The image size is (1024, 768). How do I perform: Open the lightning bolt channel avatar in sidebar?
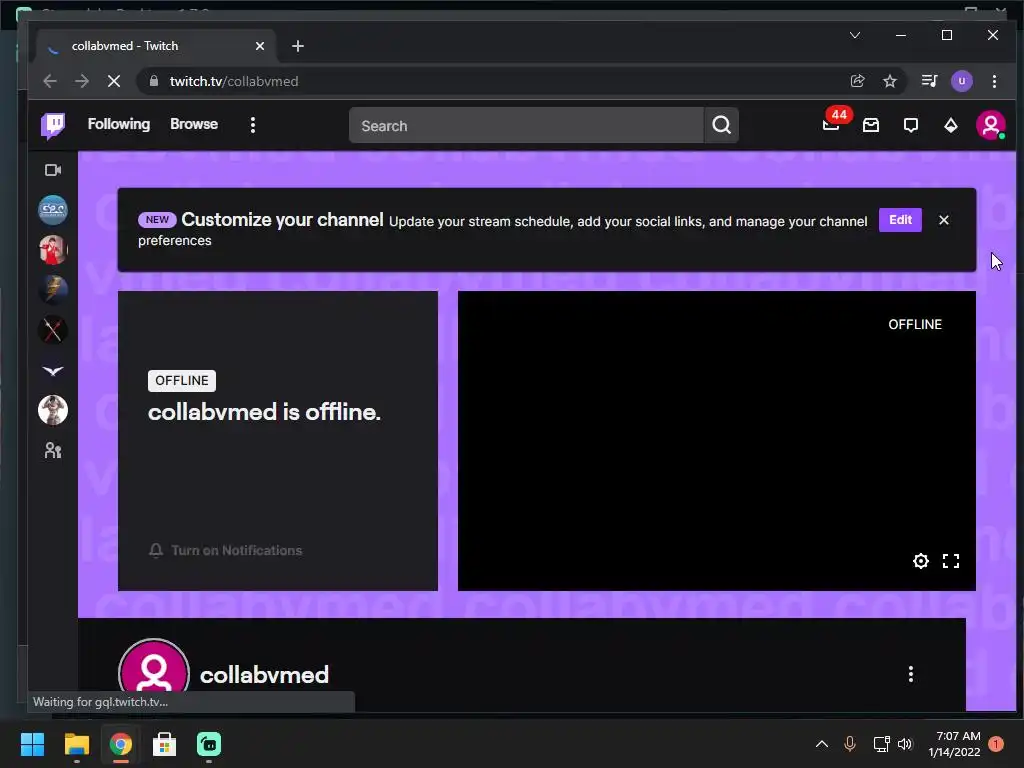click(53, 290)
